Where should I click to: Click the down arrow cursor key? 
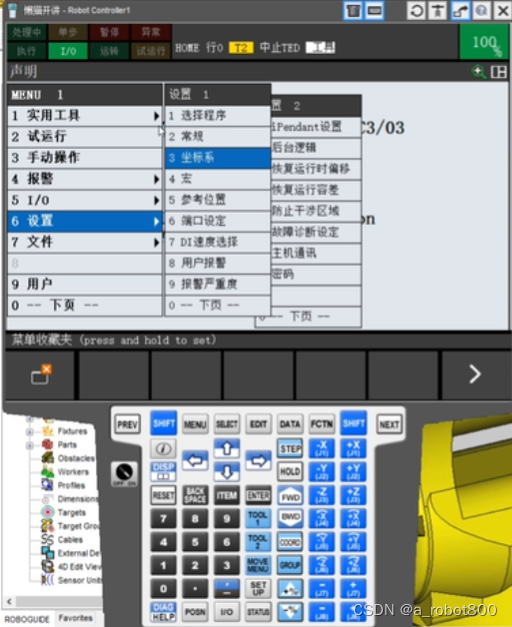(227, 472)
